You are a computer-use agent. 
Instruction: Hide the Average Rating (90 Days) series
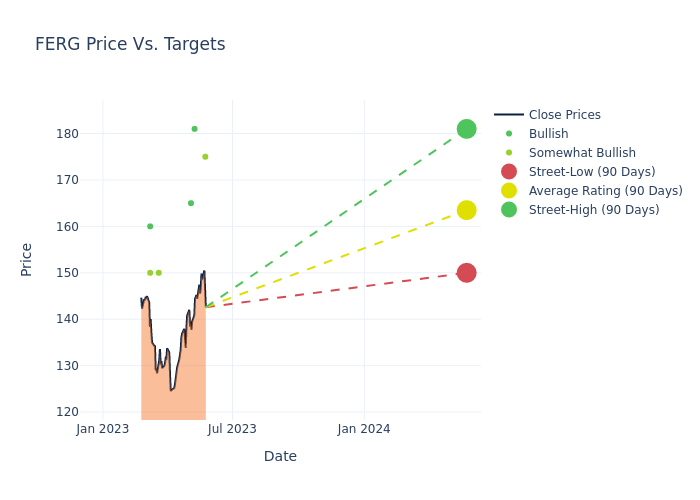[x=605, y=191]
